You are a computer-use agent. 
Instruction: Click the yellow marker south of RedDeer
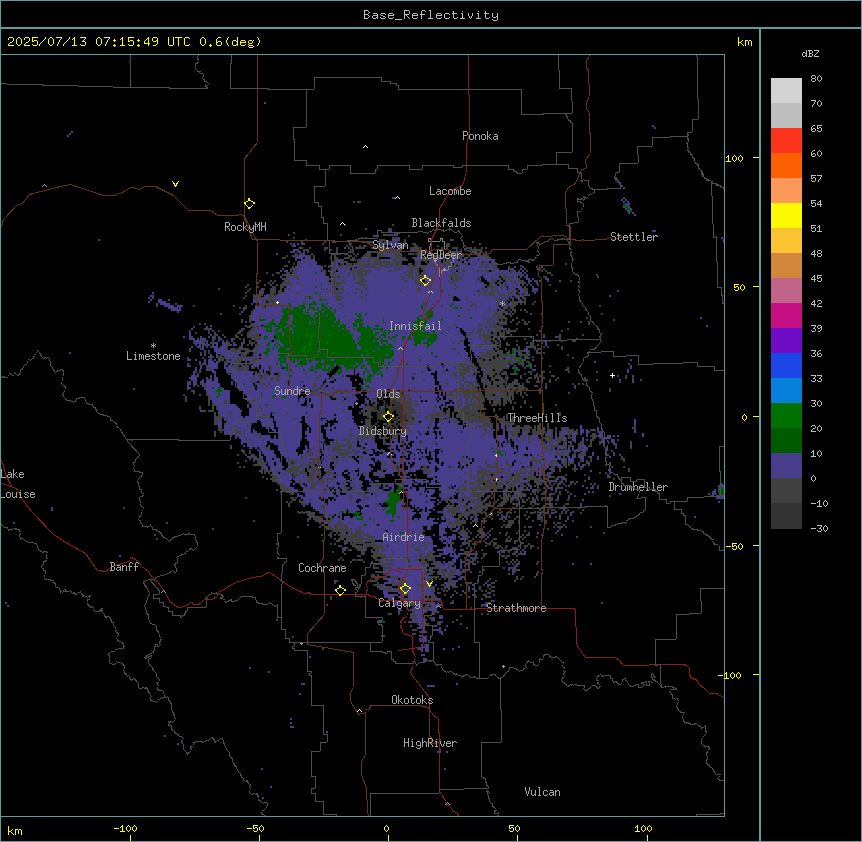[x=426, y=281]
